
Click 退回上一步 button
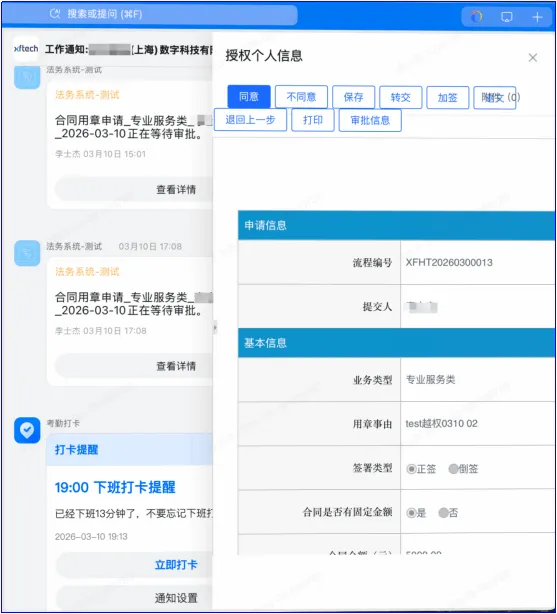coord(250,120)
